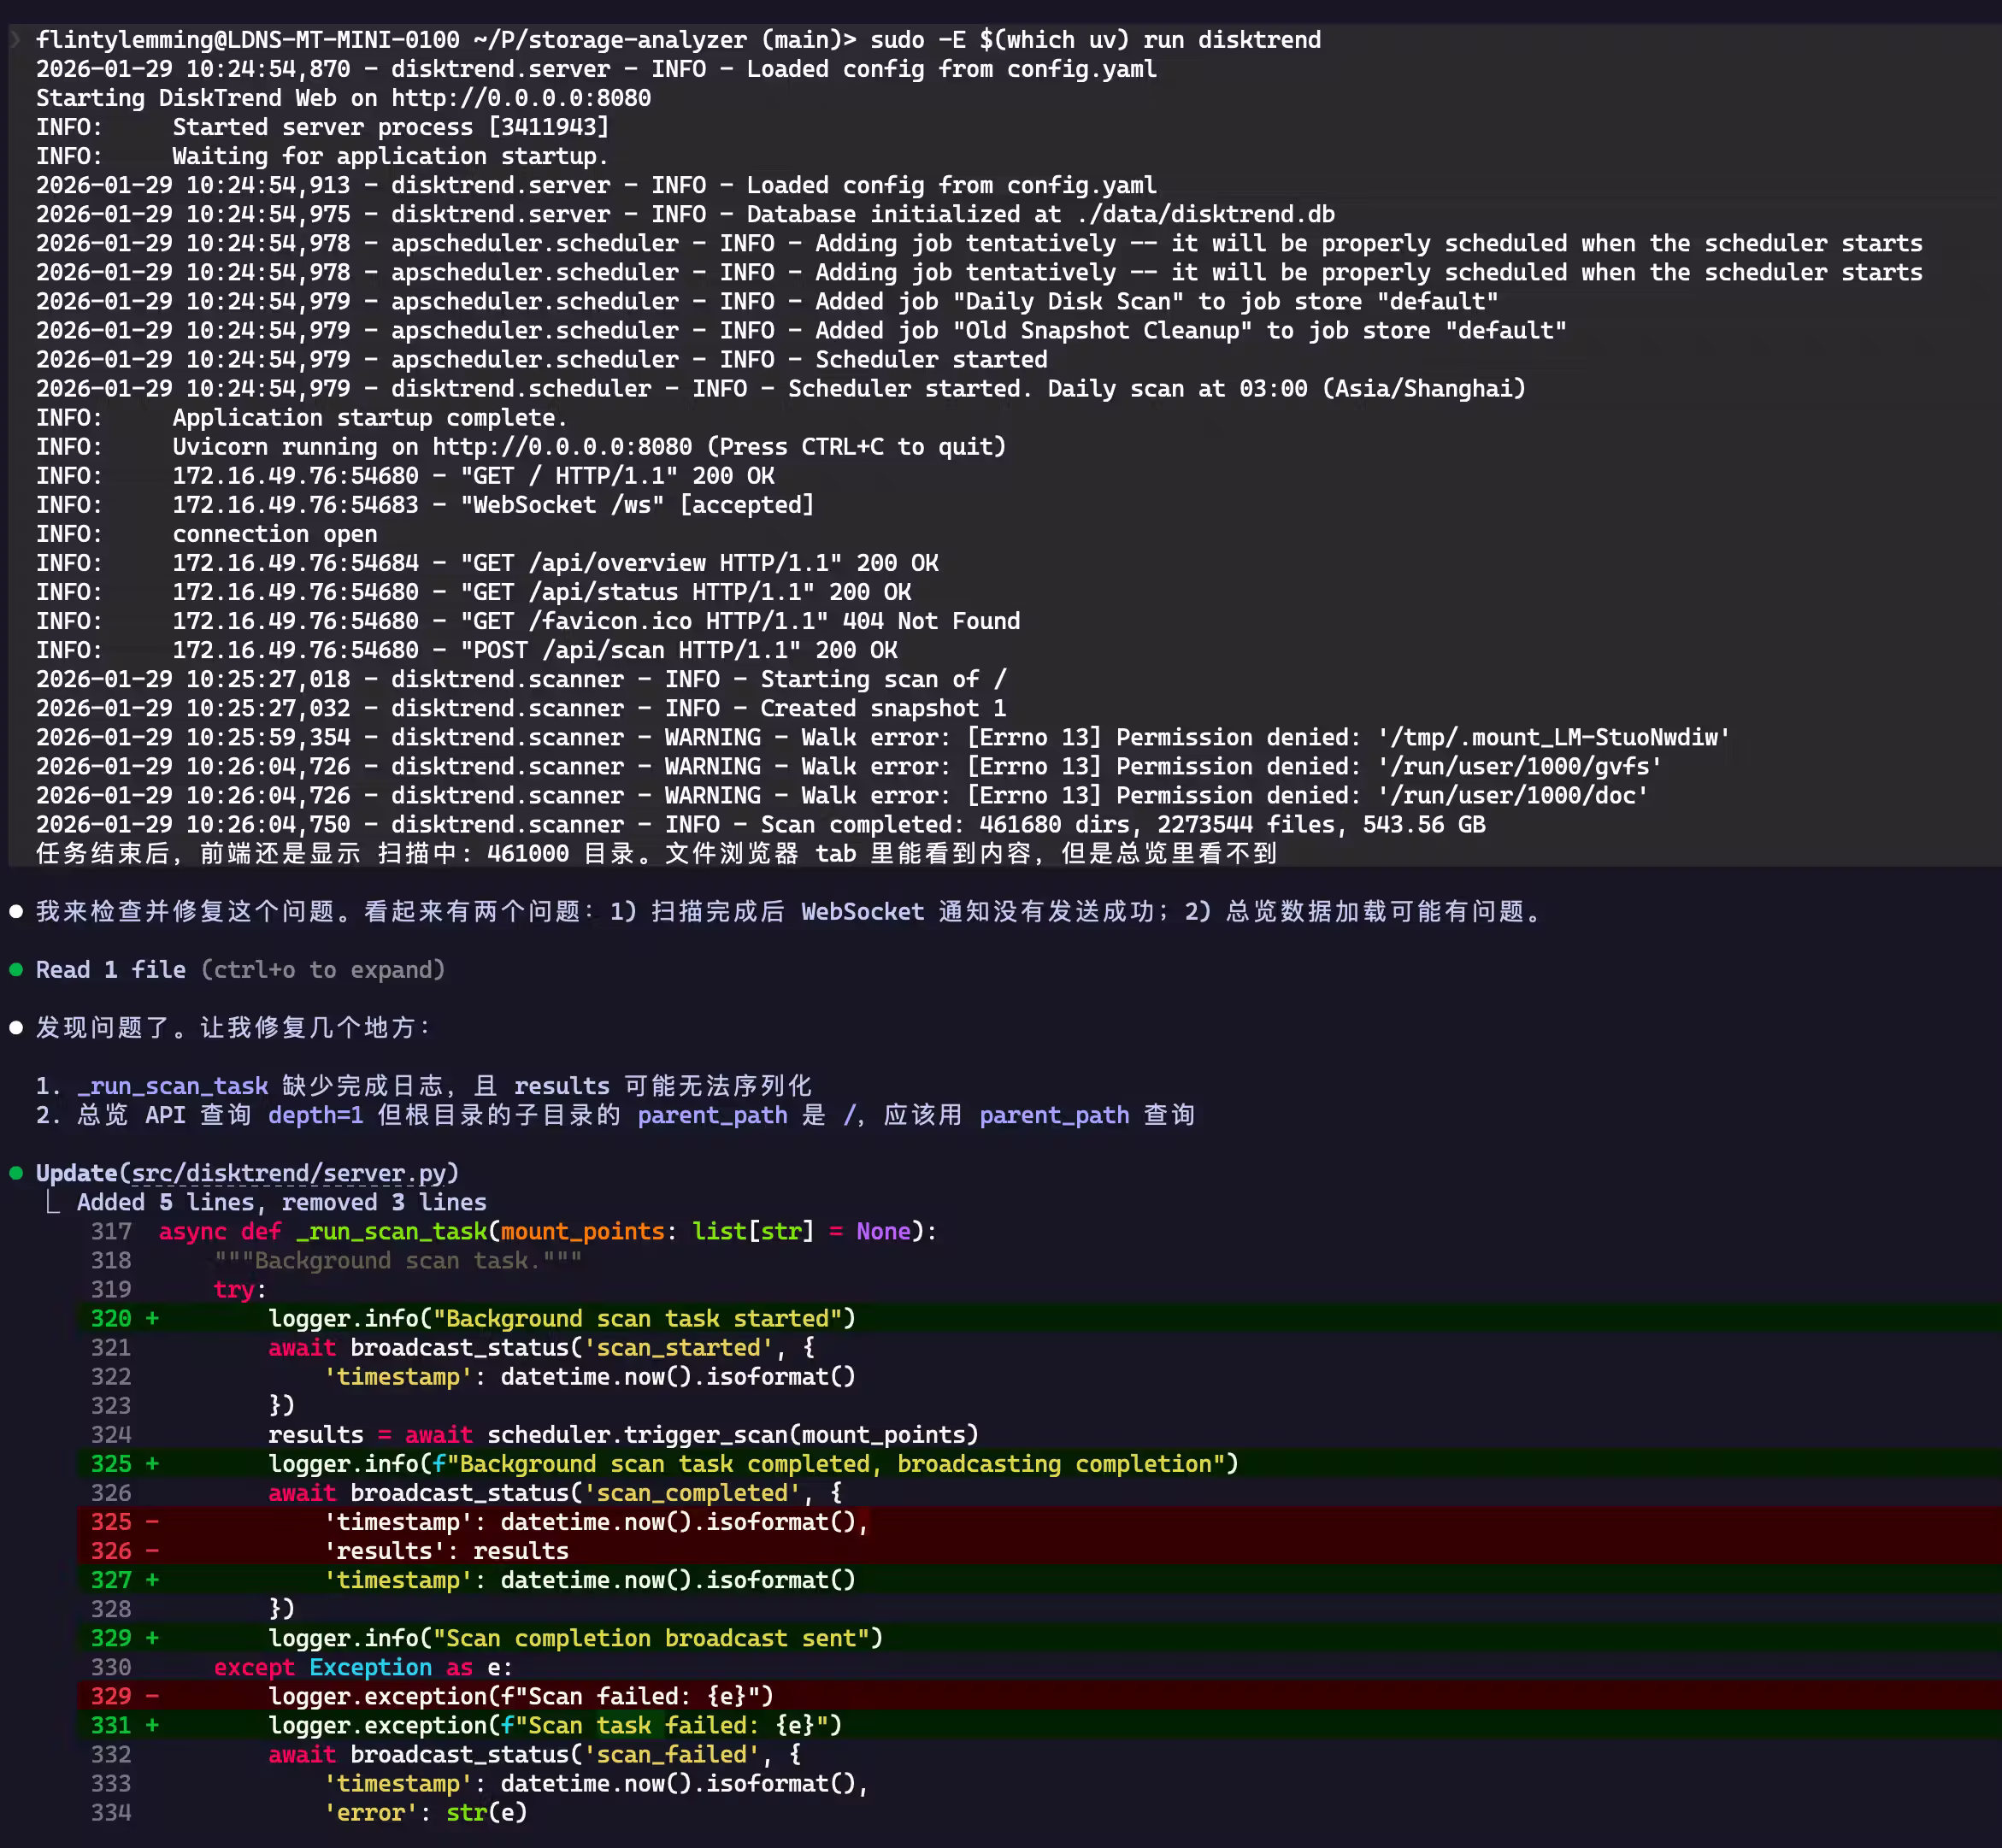Click the green bullet beside Read 1 file
Image resolution: width=2002 pixels, height=1848 pixels.
tap(16, 969)
